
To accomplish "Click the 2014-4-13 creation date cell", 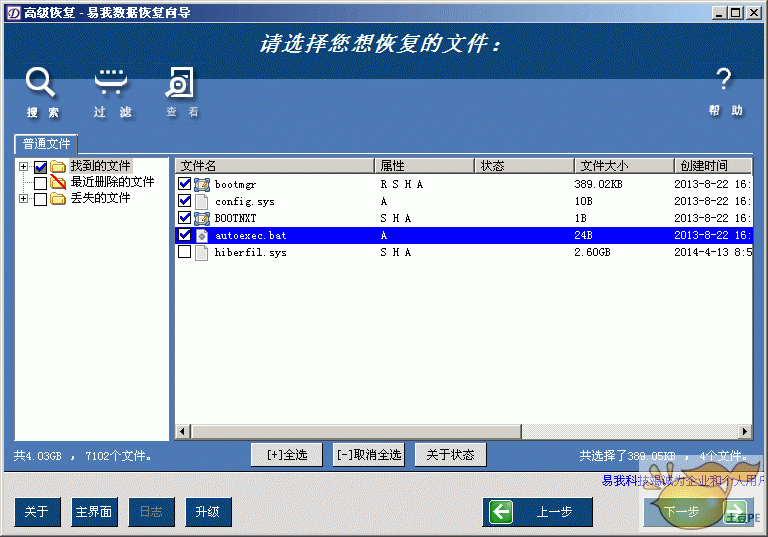I will coord(713,253).
